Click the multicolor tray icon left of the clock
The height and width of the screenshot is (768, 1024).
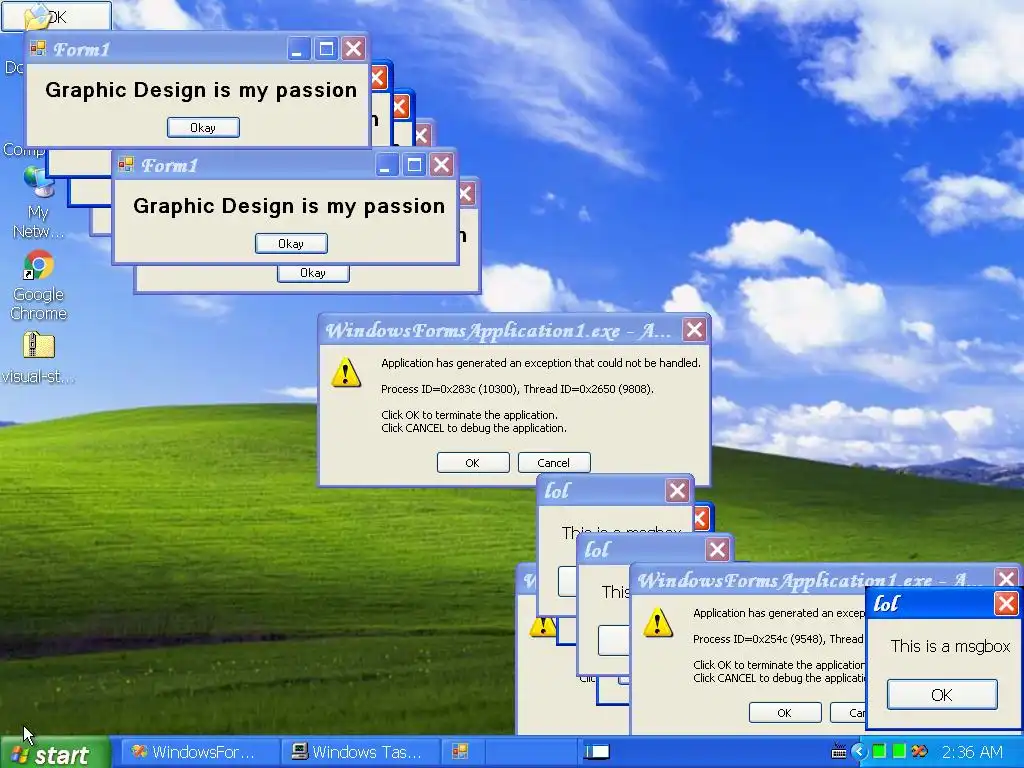coord(920,752)
